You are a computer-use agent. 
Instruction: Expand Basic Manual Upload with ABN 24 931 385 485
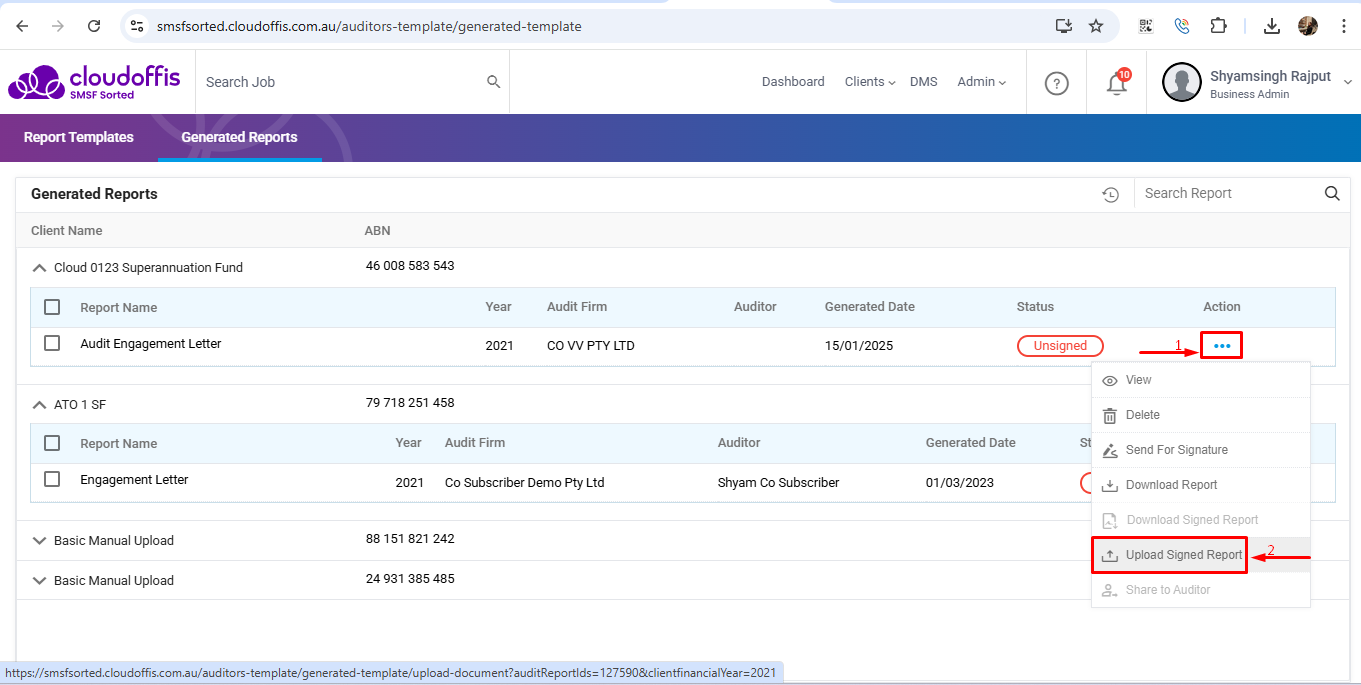click(40, 581)
